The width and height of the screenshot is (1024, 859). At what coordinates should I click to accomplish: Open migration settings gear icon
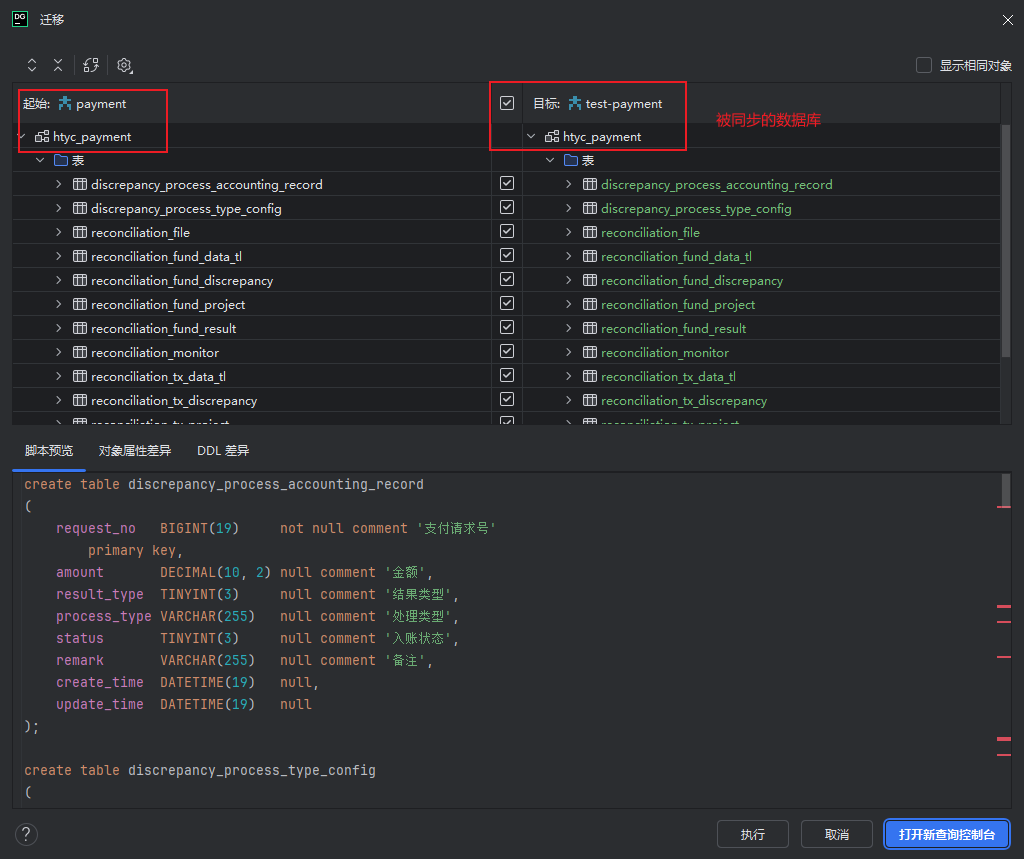124,65
